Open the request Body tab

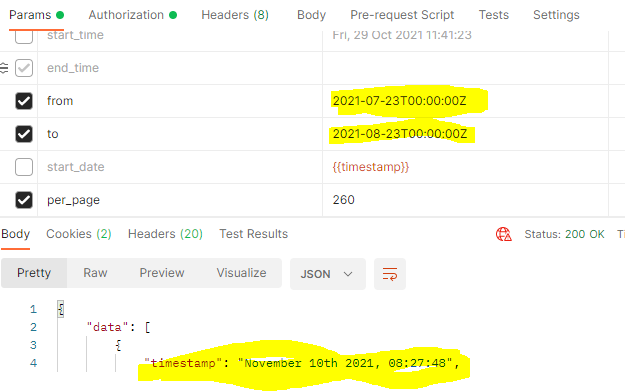click(x=311, y=15)
